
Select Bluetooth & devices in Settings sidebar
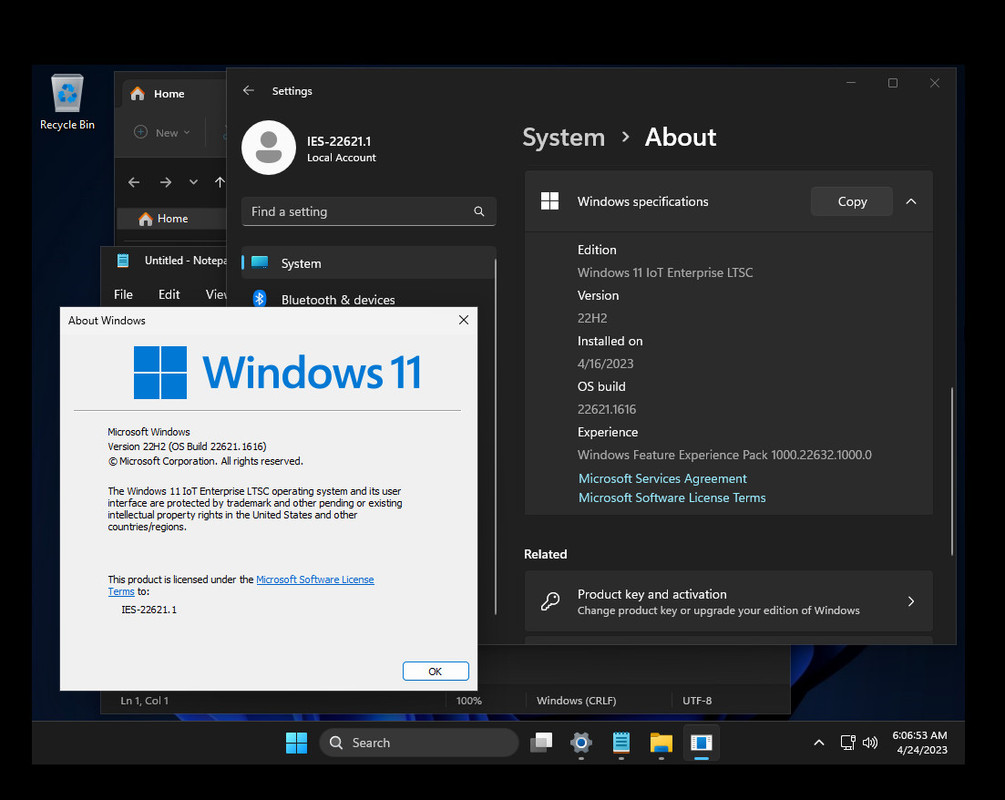pyautogui.click(x=368, y=299)
